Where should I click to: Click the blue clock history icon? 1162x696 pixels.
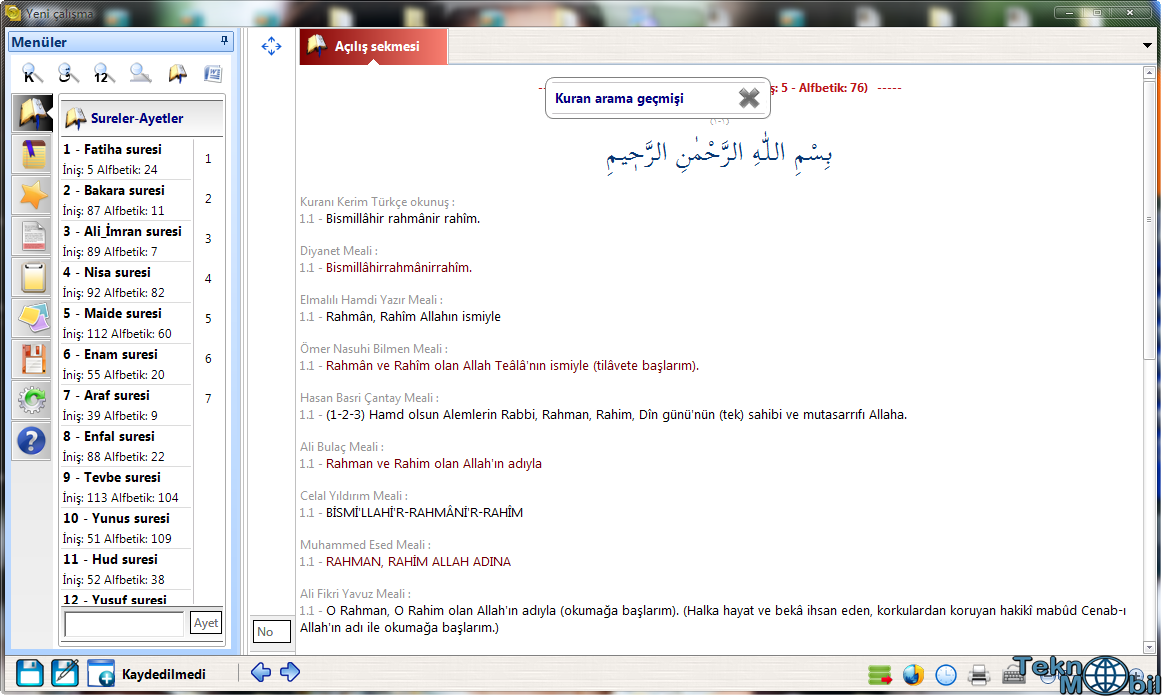(x=946, y=675)
